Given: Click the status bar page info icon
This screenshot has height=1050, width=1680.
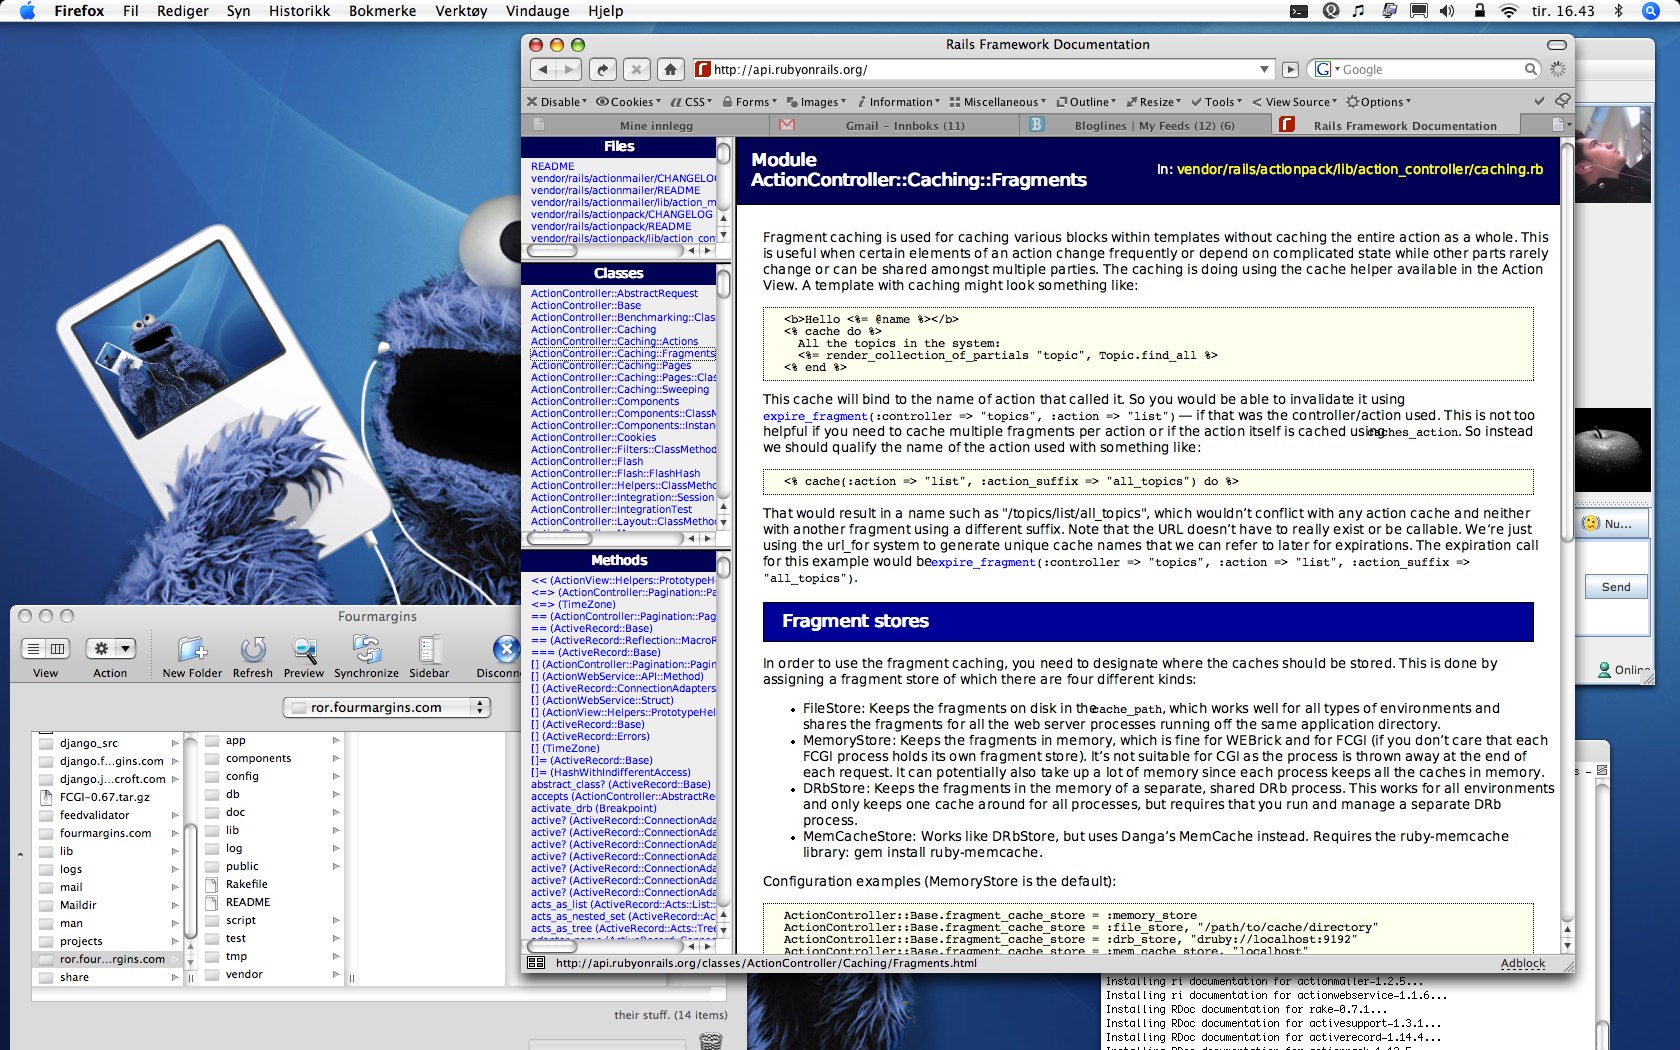Looking at the screenshot, I should [536, 963].
